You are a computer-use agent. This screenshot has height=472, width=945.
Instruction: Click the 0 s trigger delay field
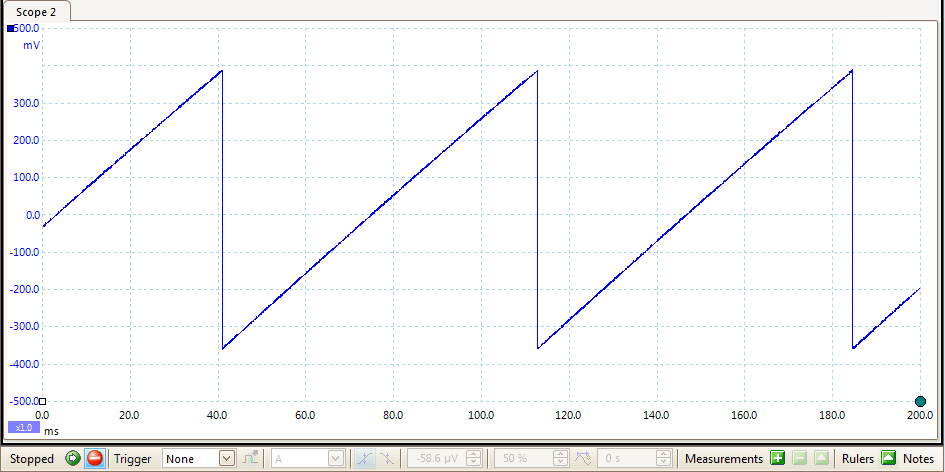[x=628, y=459]
